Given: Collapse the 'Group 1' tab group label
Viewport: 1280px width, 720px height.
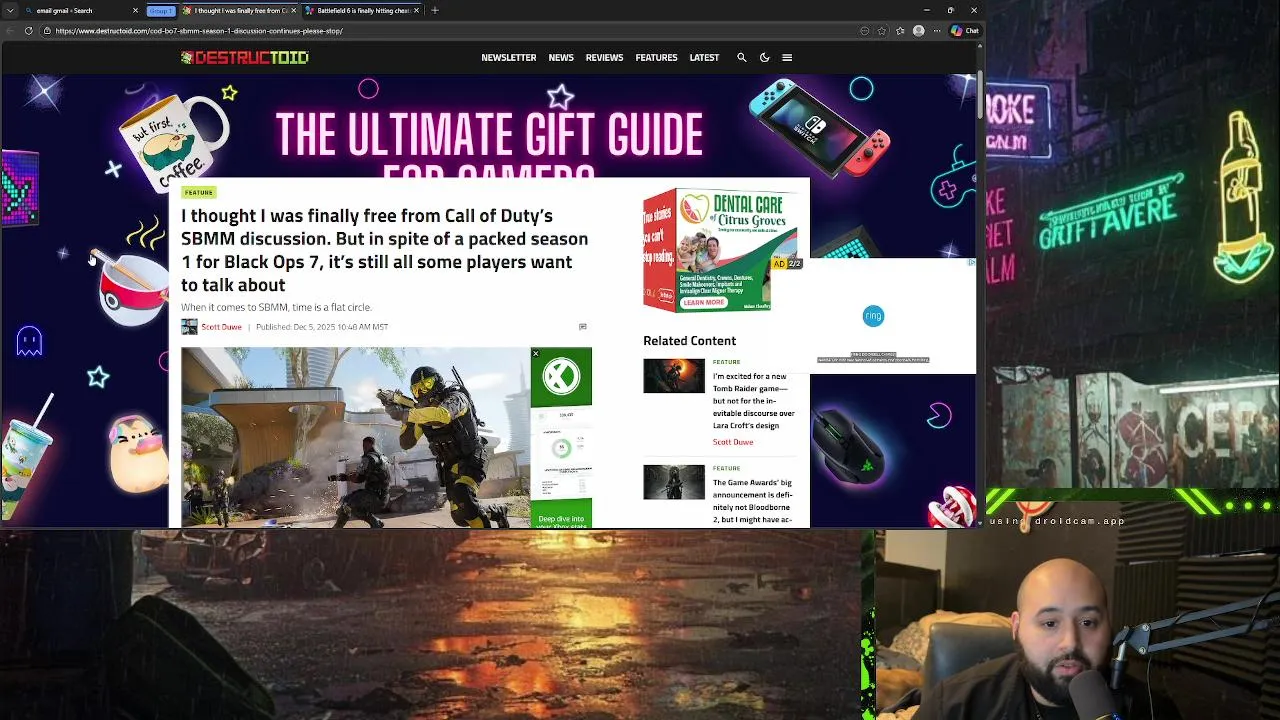Looking at the screenshot, I should click(x=160, y=10).
